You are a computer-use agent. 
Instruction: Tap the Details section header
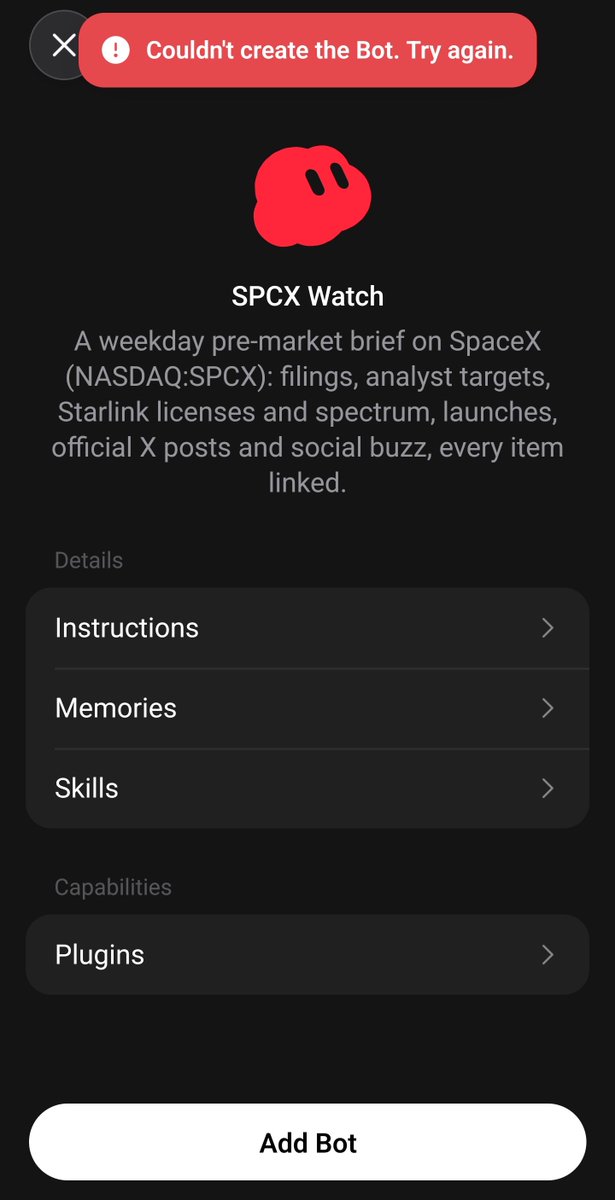pyautogui.click(x=89, y=560)
